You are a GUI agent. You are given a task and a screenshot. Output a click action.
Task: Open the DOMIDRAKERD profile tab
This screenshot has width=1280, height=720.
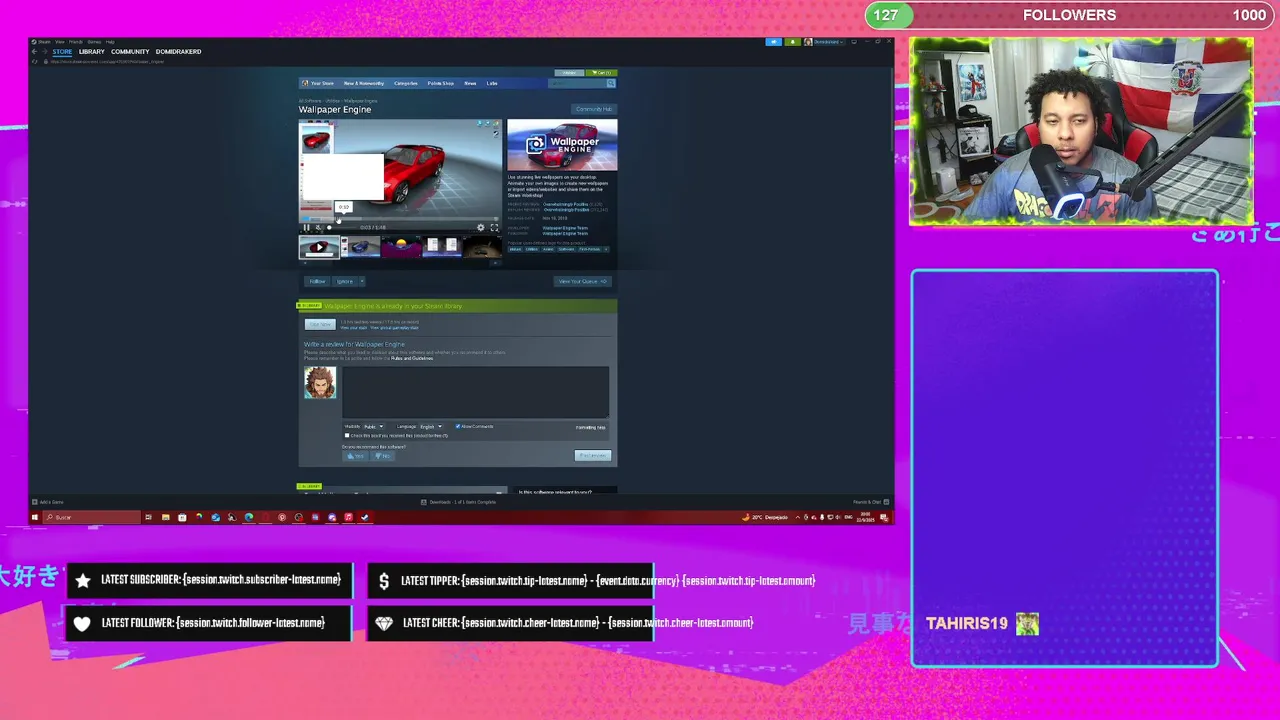(178, 51)
